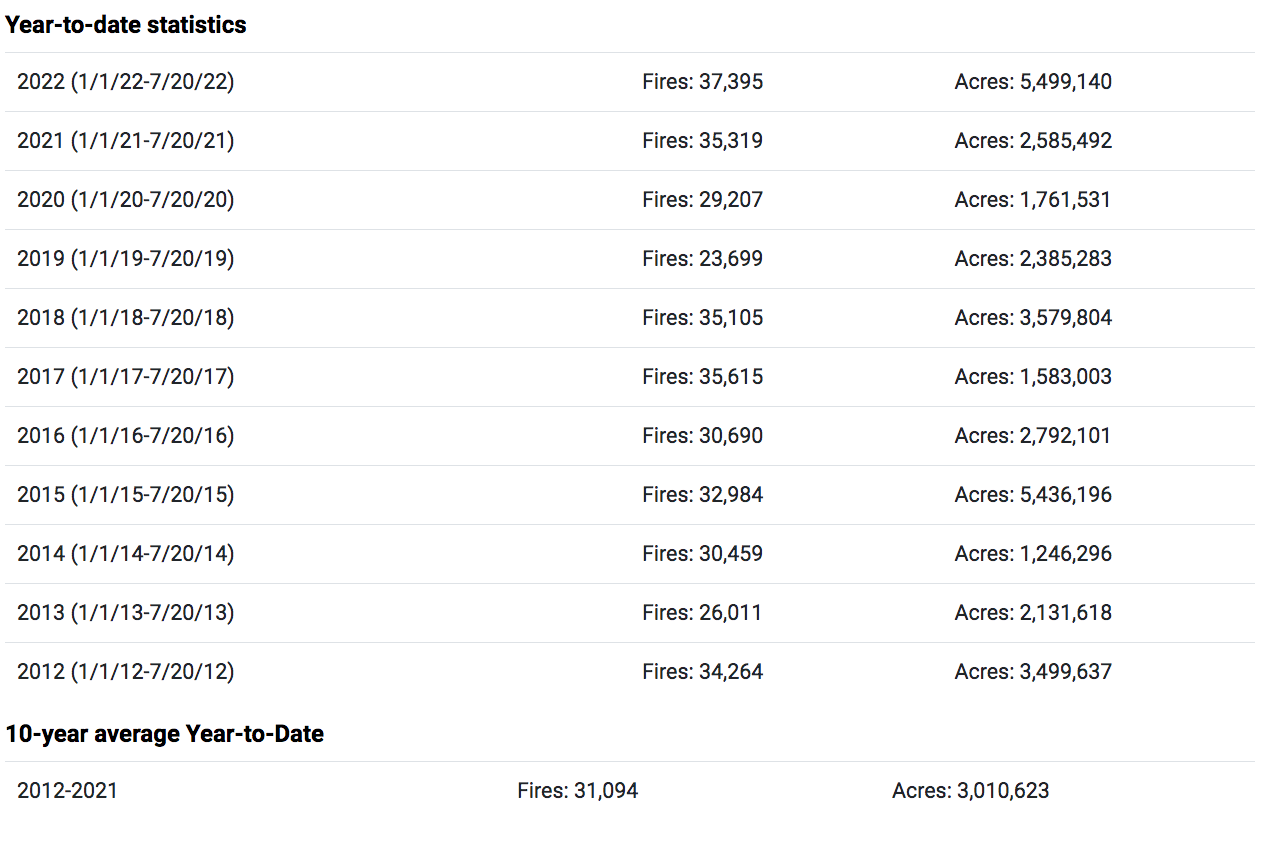Click the value "Fires: 29,207"

(x=702, y=200)
